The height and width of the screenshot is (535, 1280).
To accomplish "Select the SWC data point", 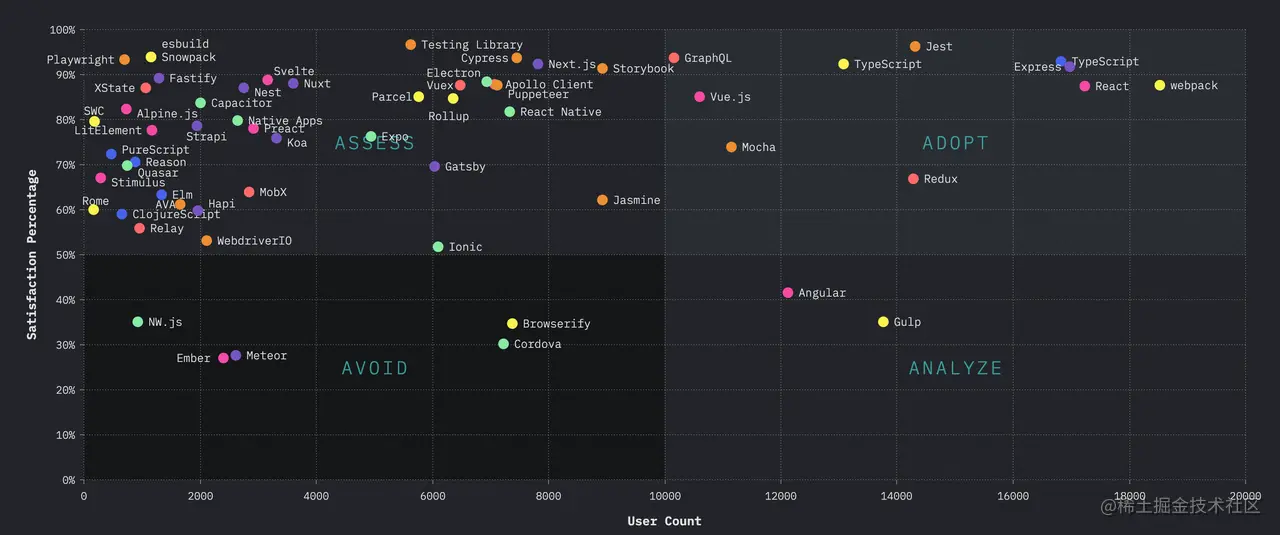I will tap(94, 122).
